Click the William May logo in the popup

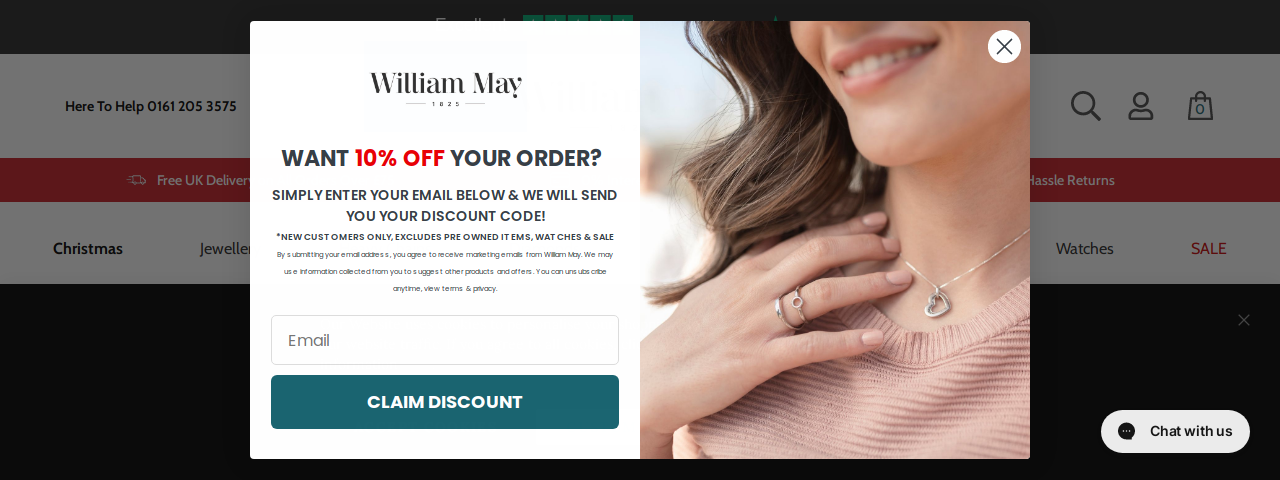[x=446, y=88]
